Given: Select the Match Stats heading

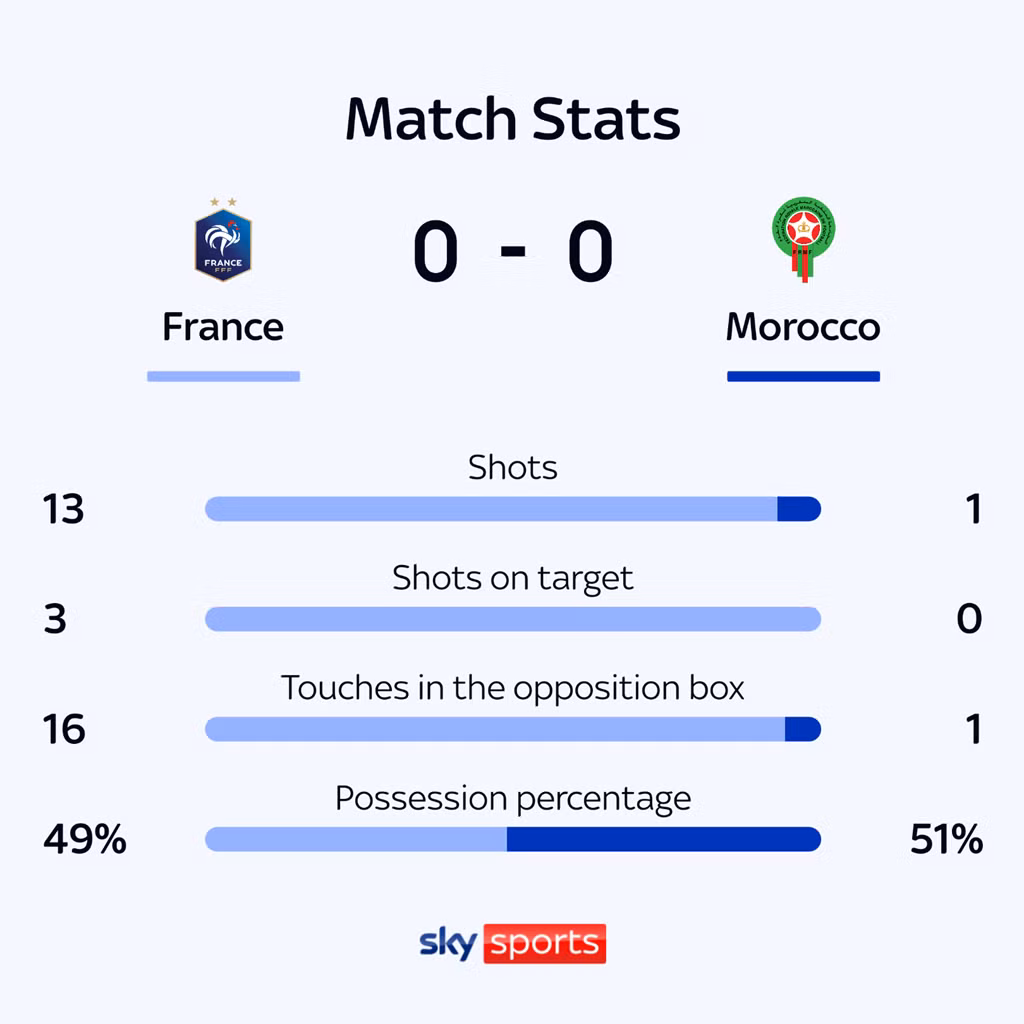Looking at the screenshot, I should click(513, 119).
